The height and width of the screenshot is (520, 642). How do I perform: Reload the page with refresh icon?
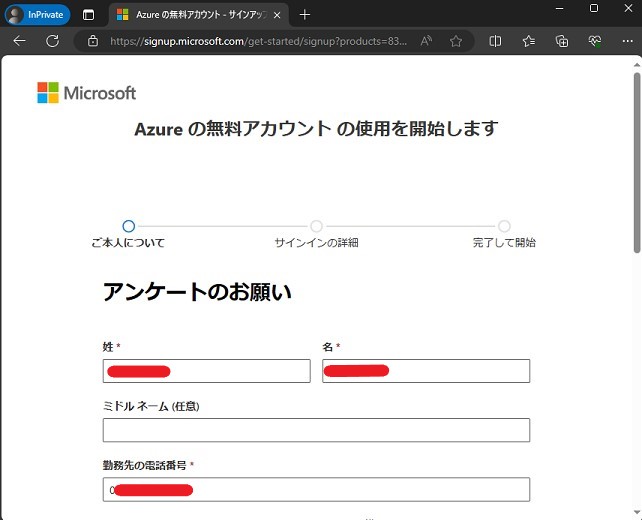tap(53, 41)
